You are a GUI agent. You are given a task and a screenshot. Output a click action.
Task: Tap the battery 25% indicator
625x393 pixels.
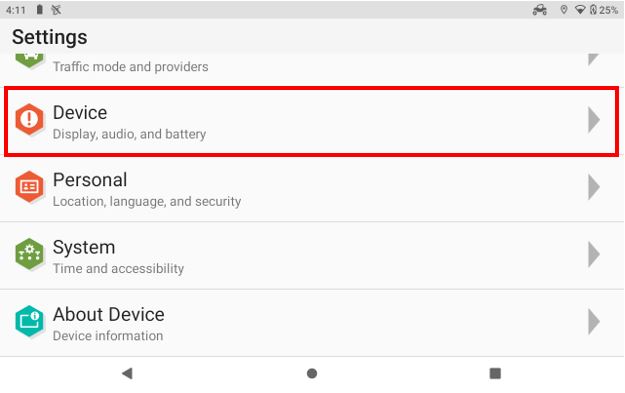pos(604,10)
